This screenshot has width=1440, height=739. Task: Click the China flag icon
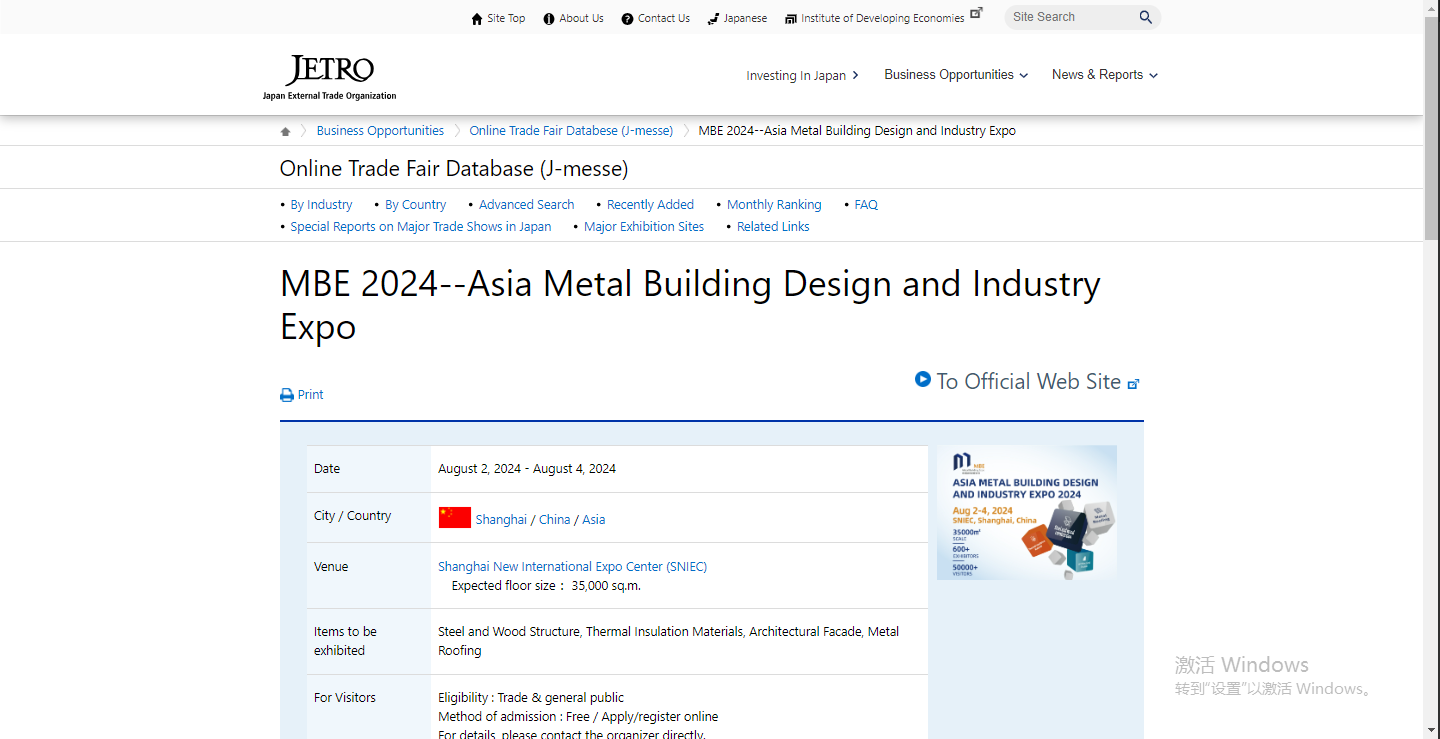pos(455,517)
